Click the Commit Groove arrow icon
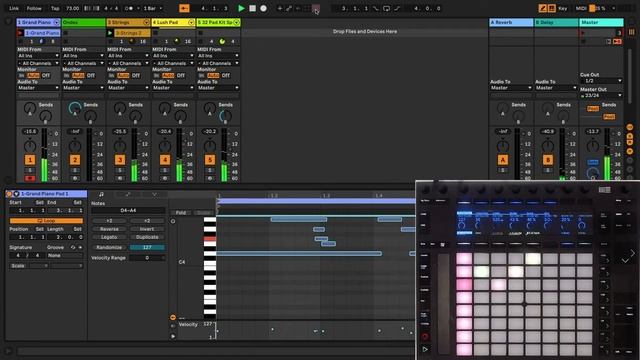Viewport: 640px width, 360px height. pos(80,247)
